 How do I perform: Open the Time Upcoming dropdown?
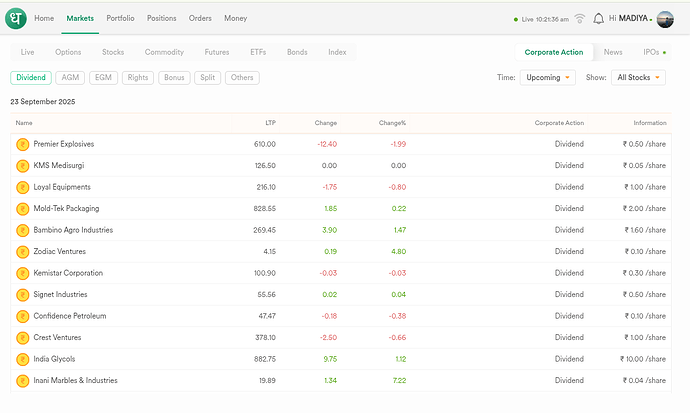click(x=548, y=77)
